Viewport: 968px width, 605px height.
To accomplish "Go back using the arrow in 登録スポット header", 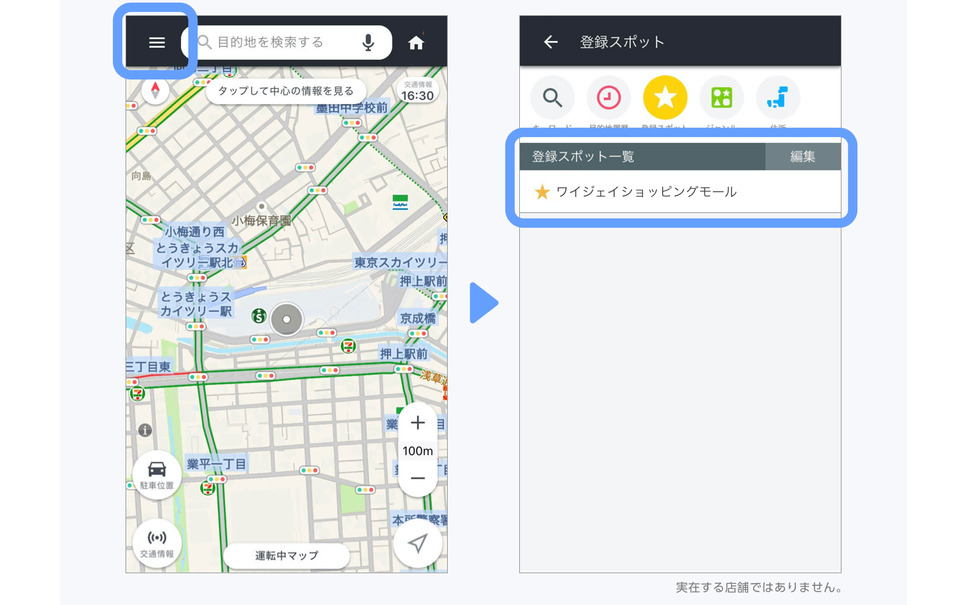I will [550, 42].
